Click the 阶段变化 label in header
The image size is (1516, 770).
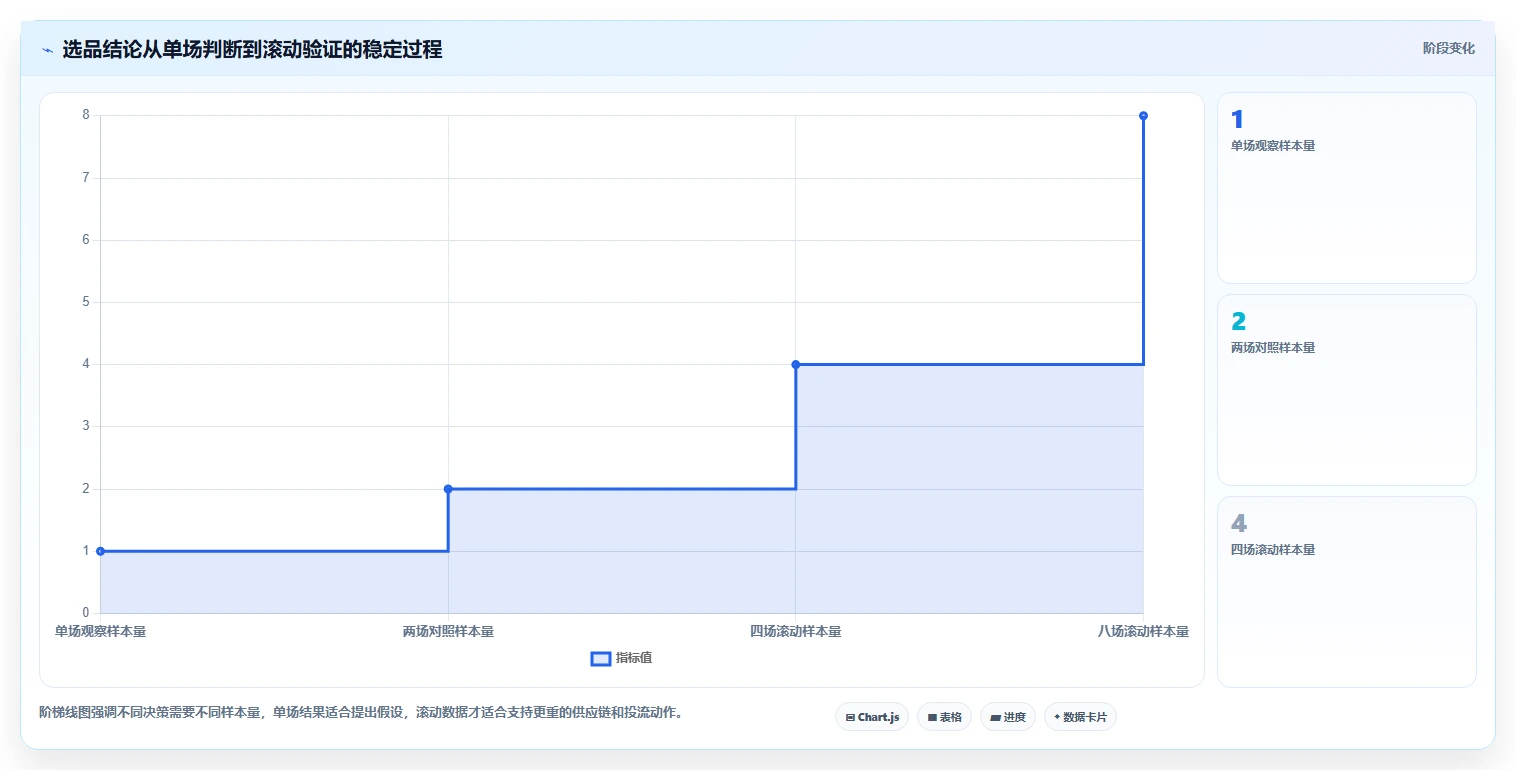pyautogui.click(x=1448, y=48)
